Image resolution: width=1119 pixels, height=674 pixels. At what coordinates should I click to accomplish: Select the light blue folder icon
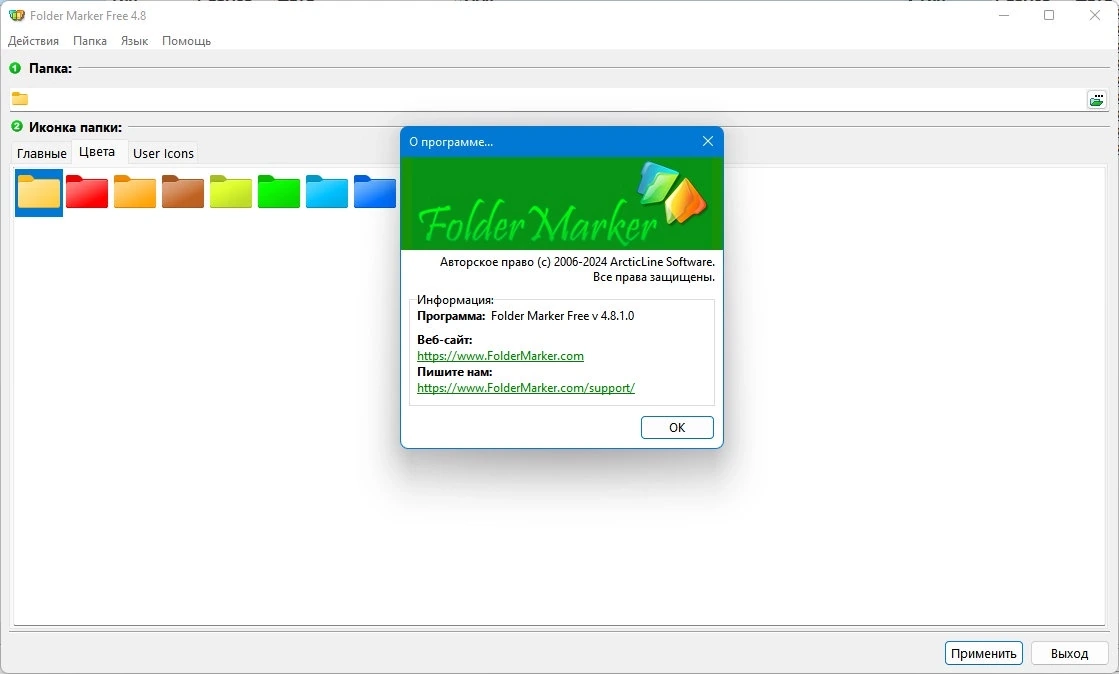(x=327, y=191)
